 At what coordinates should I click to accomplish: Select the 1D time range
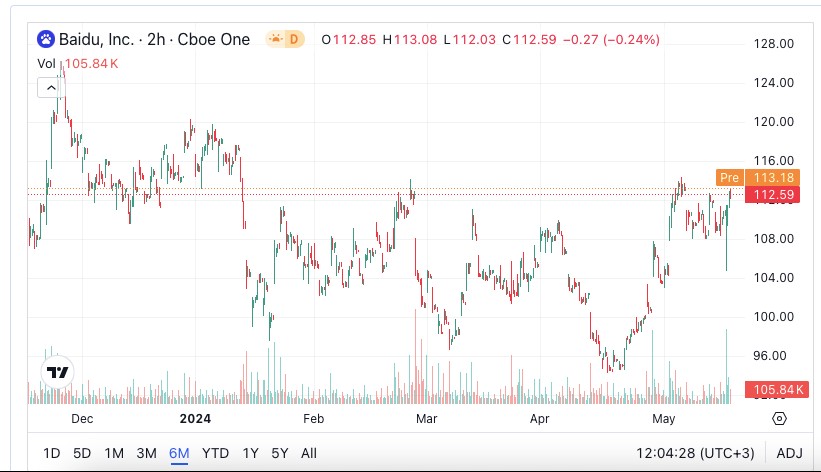tap(51, 453)
